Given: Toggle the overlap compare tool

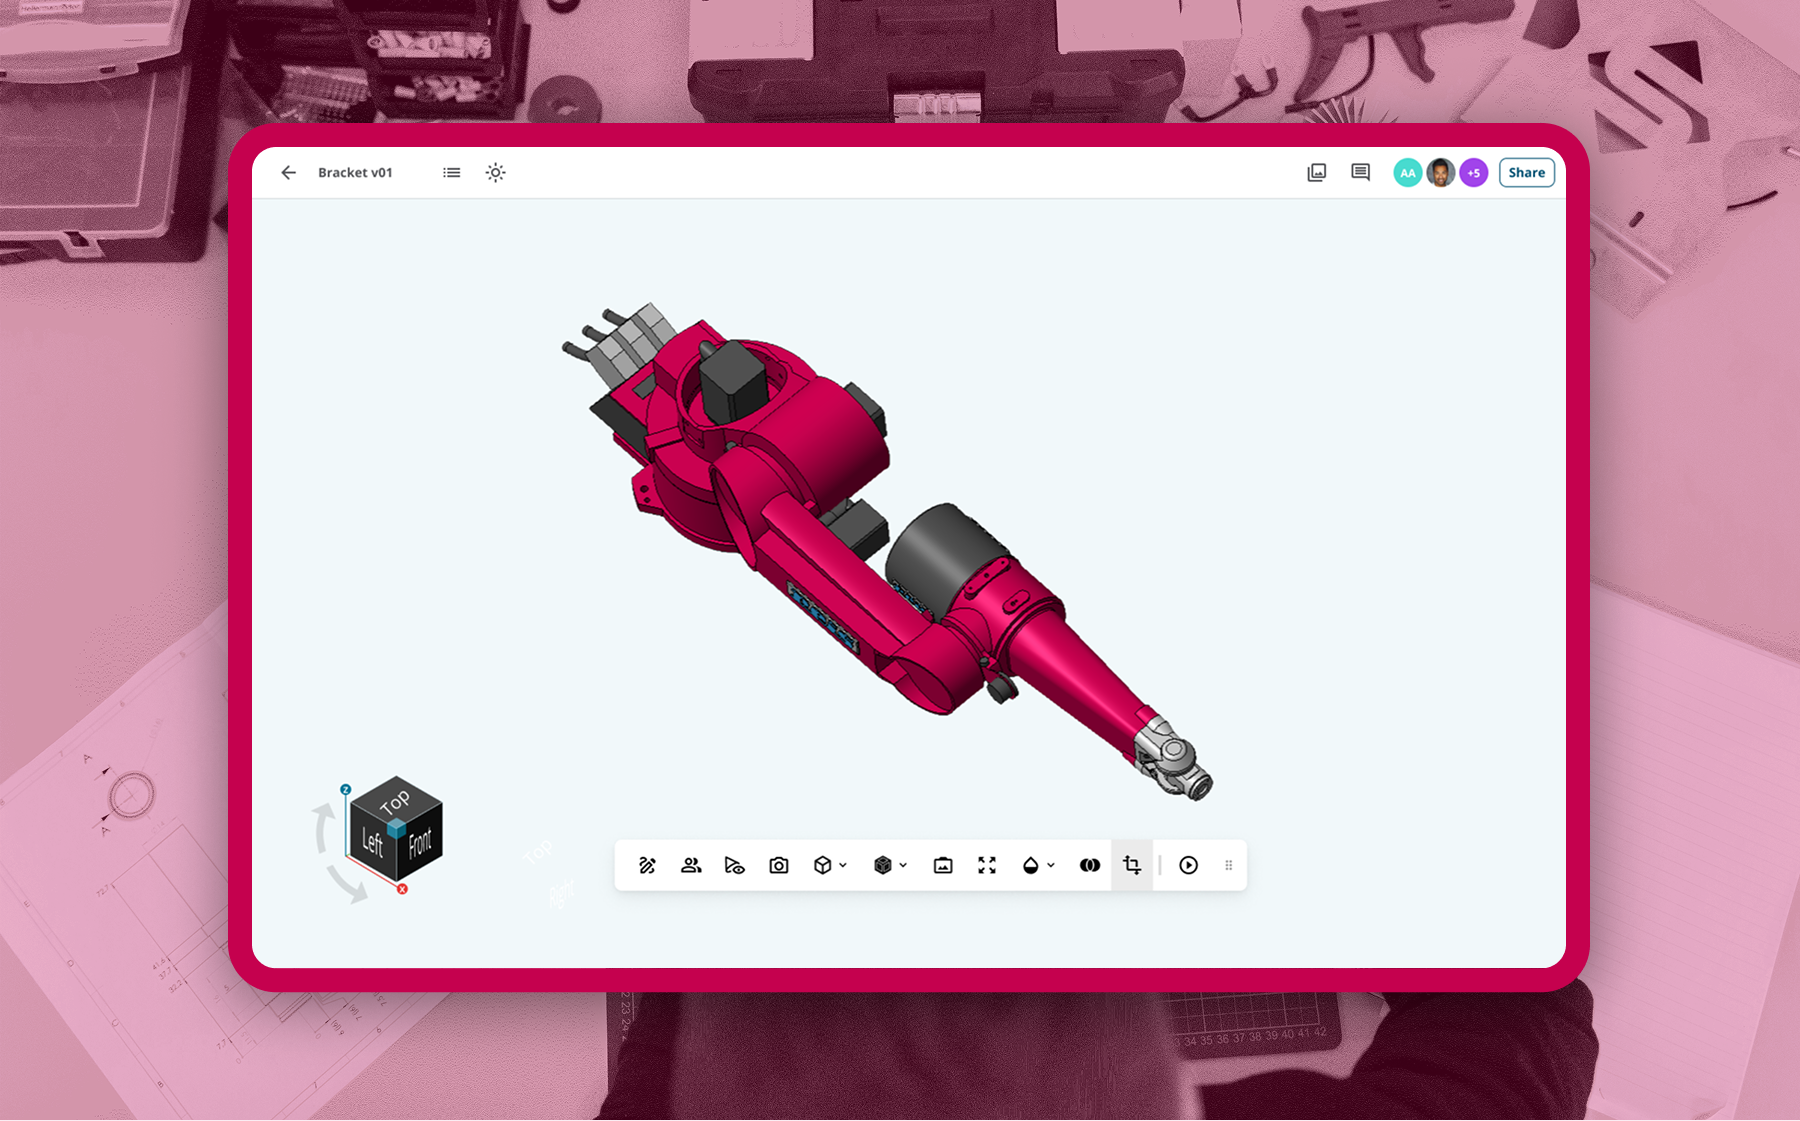Looking at the screenshot, I should 1090,866.
